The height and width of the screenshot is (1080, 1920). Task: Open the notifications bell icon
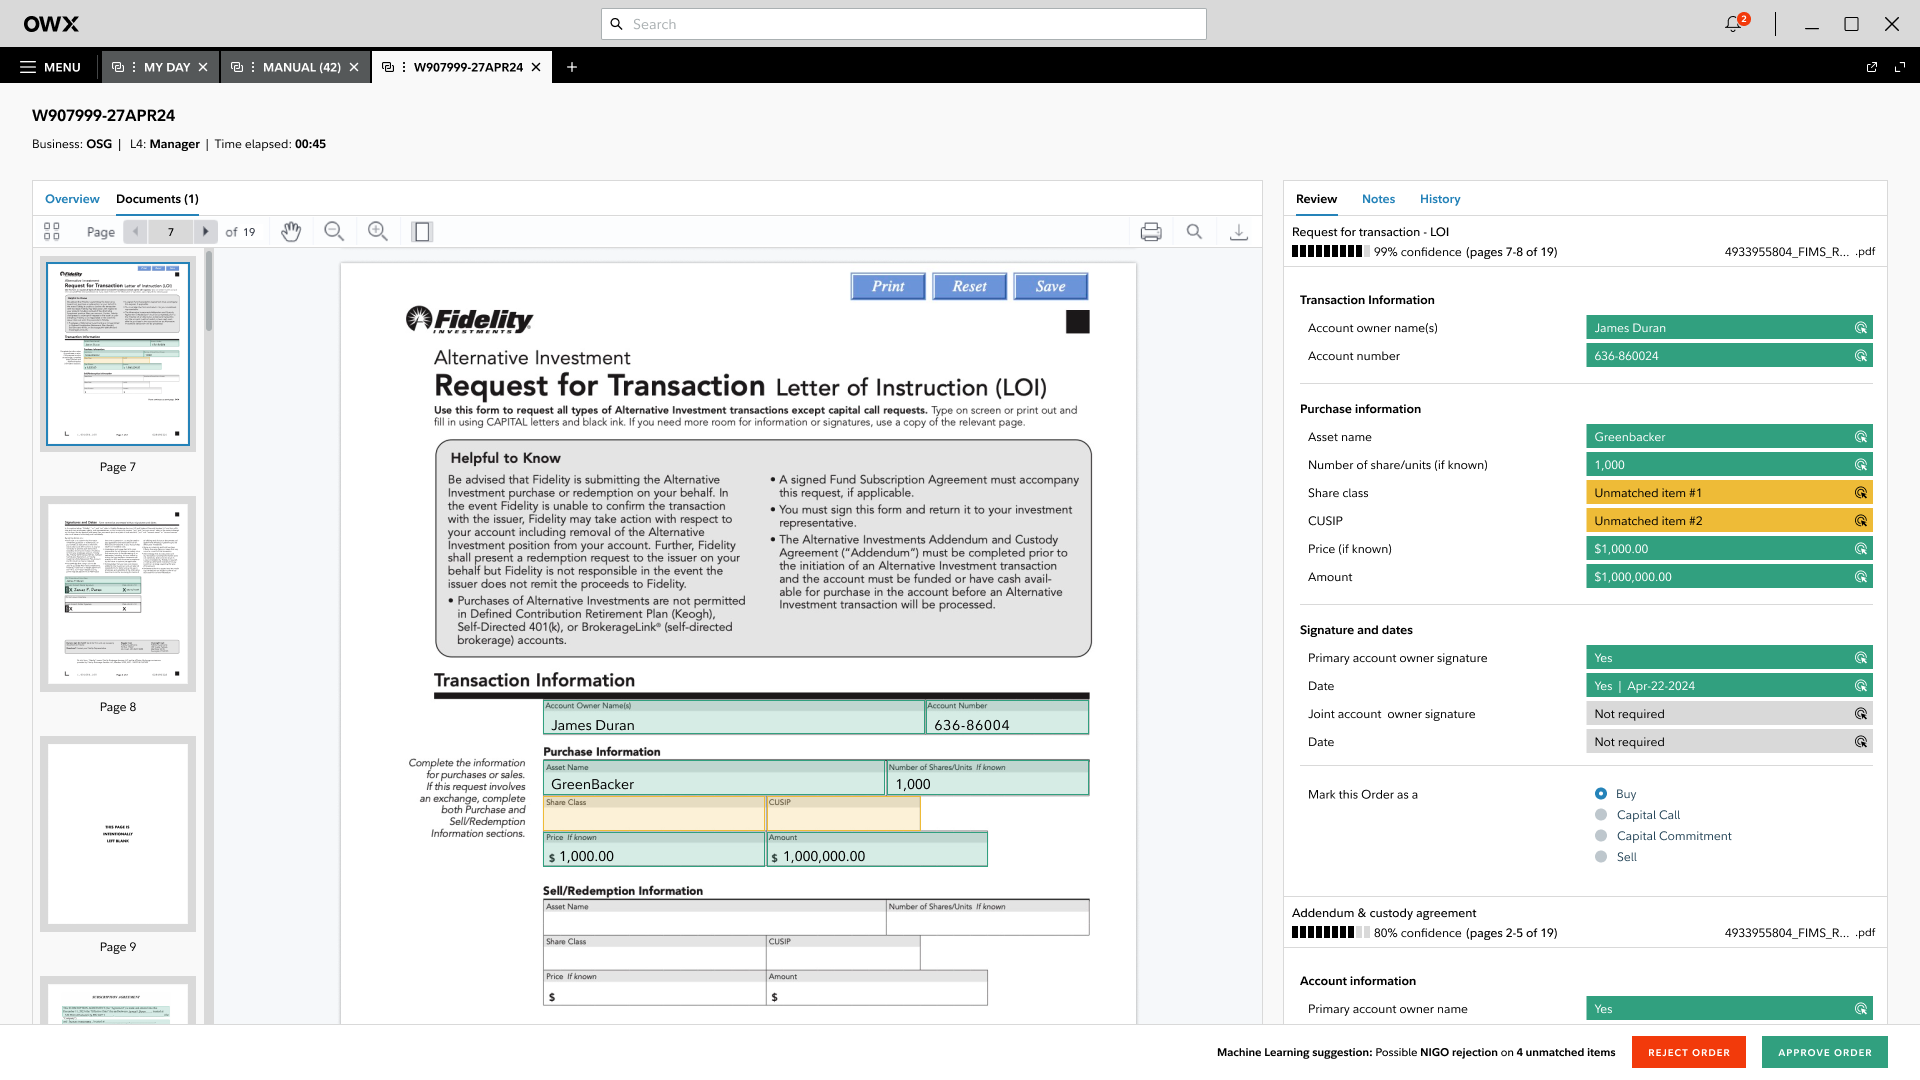click(1734, 24)
